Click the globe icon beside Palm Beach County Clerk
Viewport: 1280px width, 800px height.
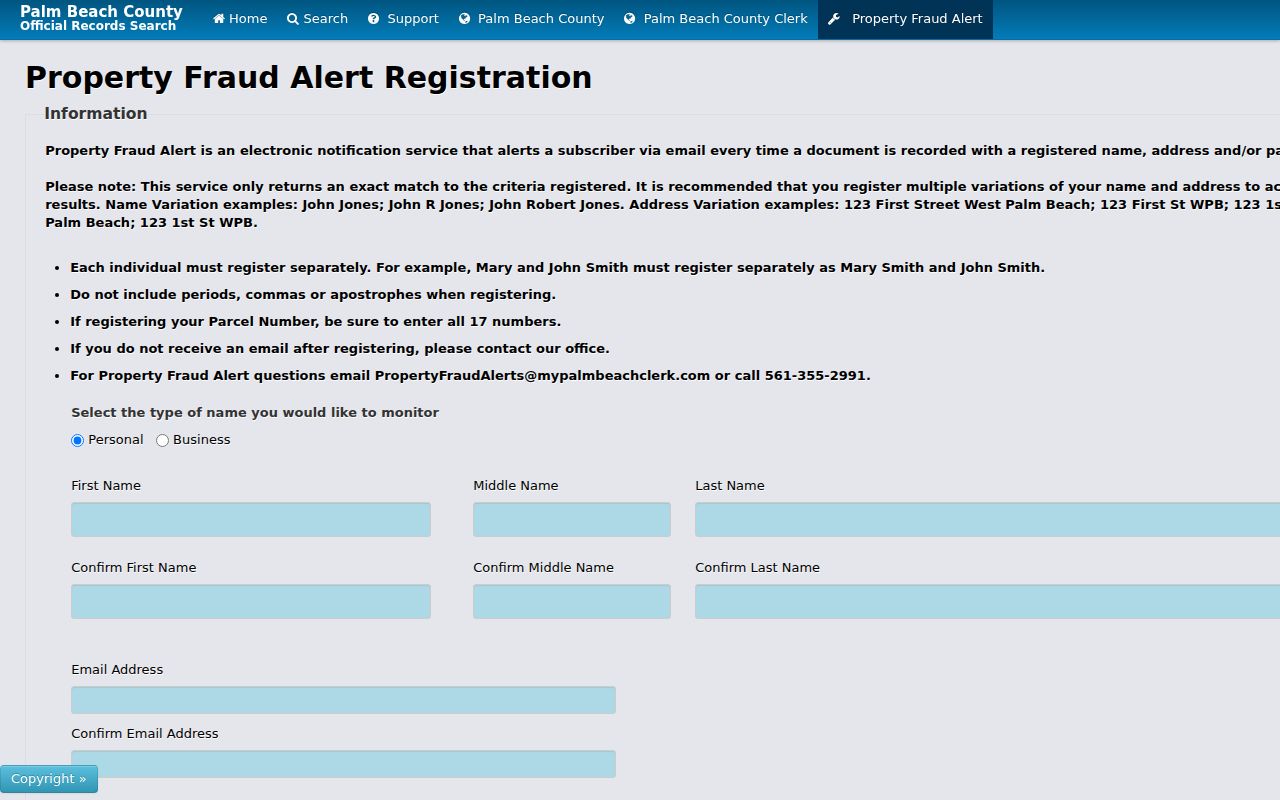[630, 19]
